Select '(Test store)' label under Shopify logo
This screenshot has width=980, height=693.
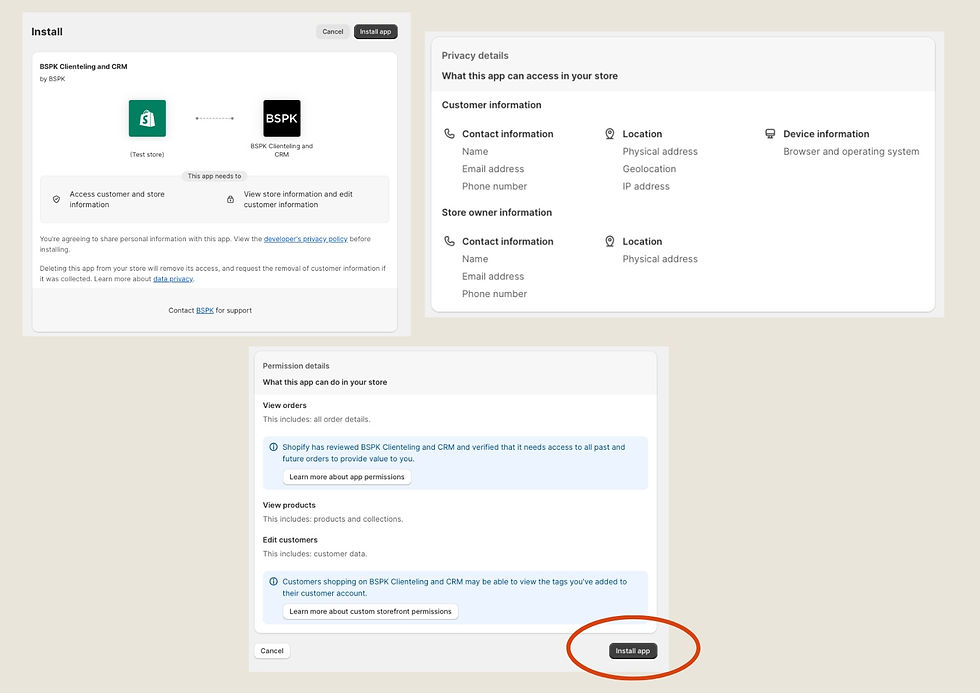147,154
